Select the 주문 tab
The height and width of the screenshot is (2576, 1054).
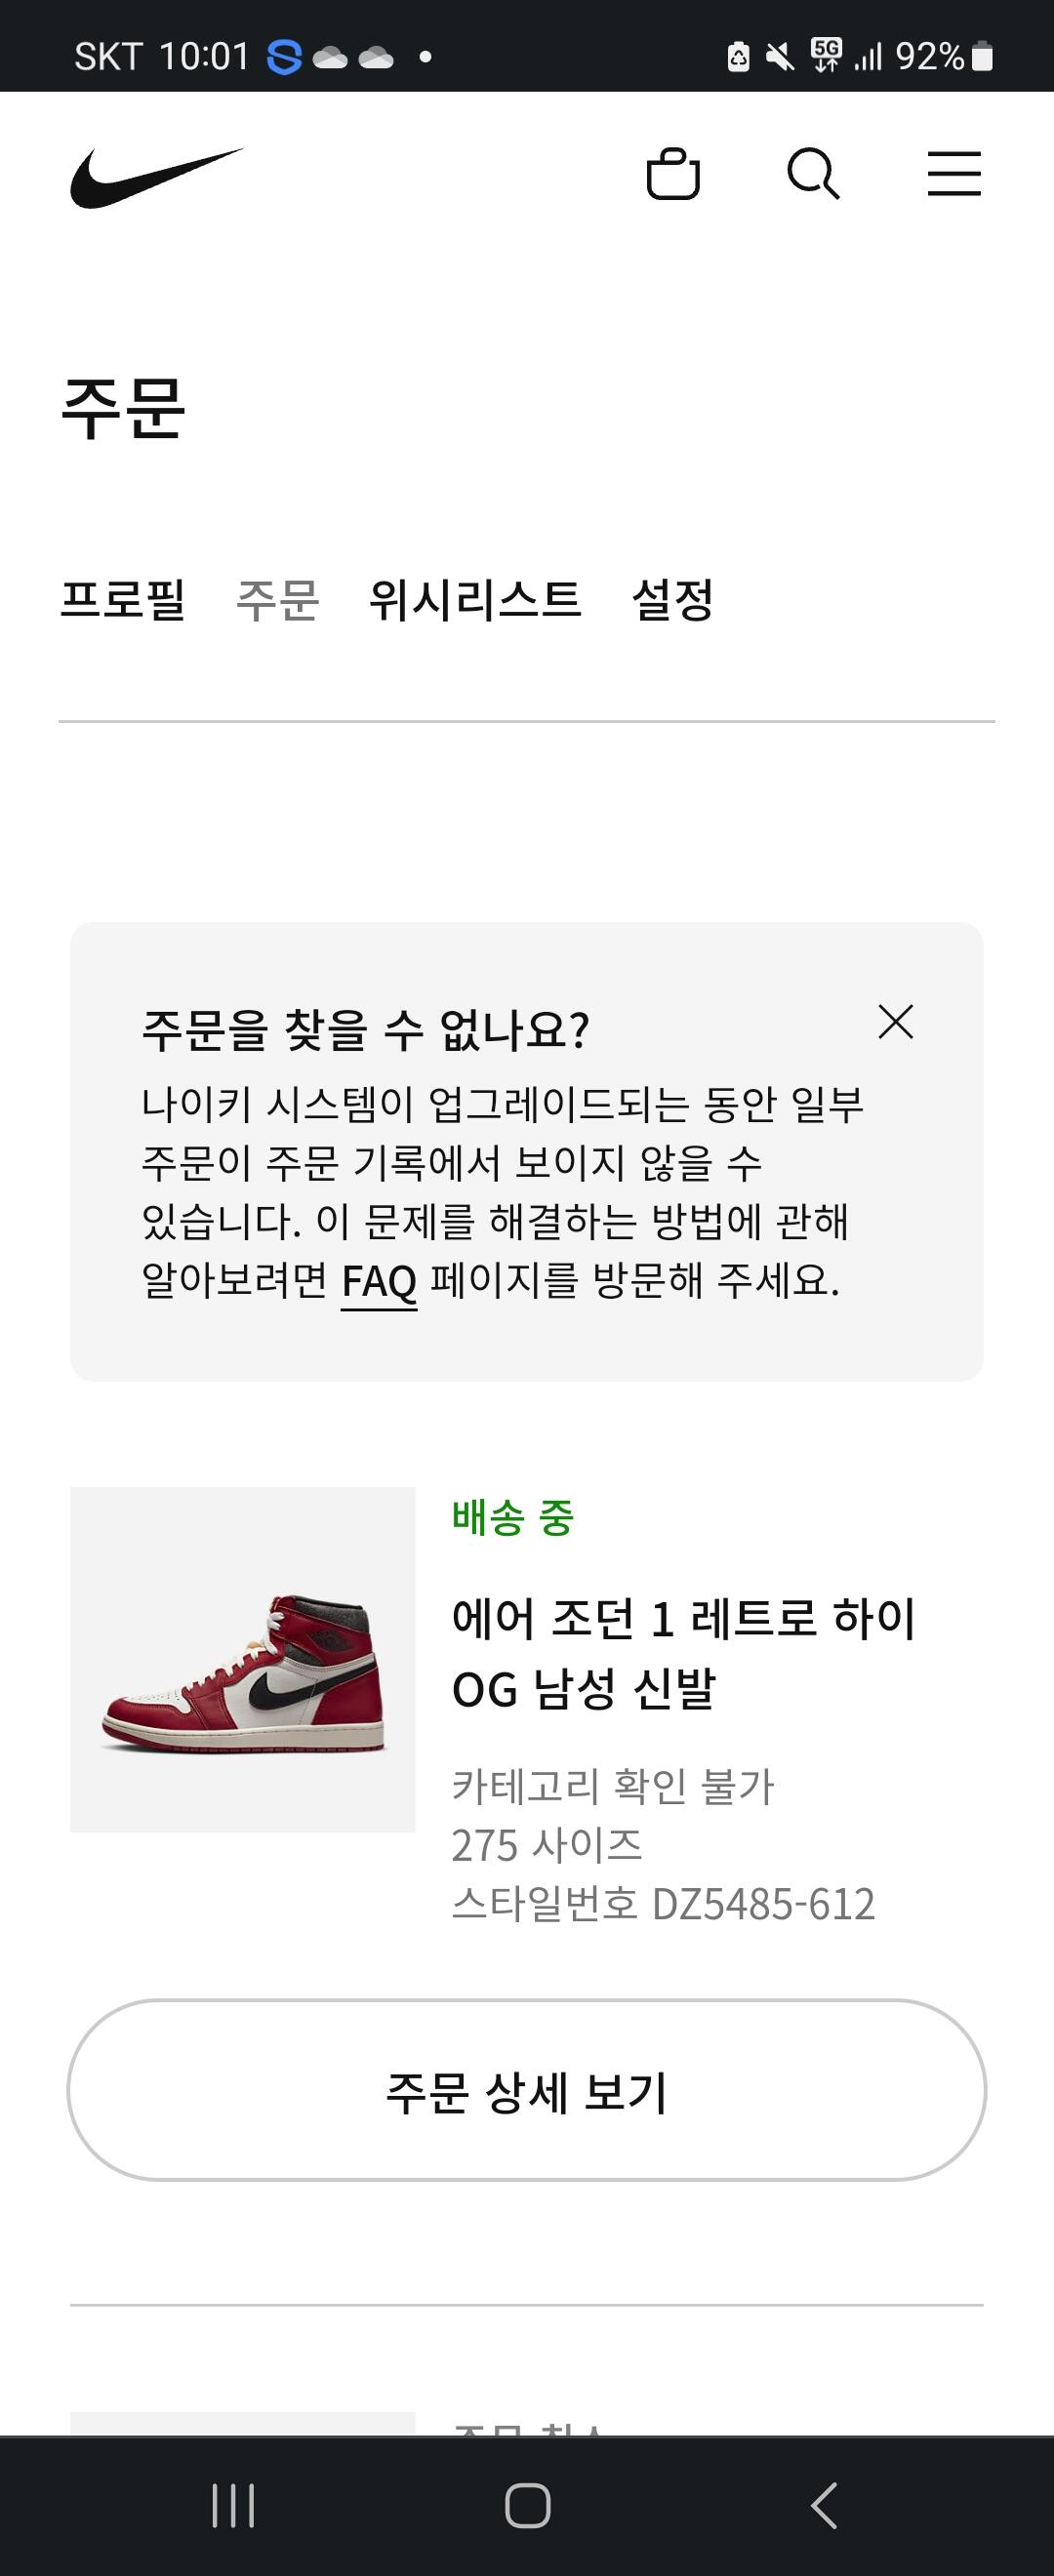coord(277,600)
